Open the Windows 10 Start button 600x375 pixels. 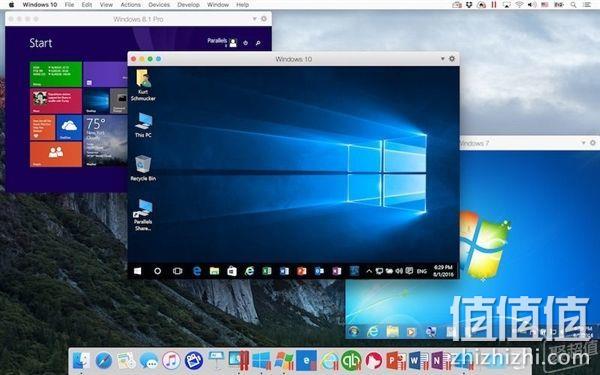[x=137, y=271]
